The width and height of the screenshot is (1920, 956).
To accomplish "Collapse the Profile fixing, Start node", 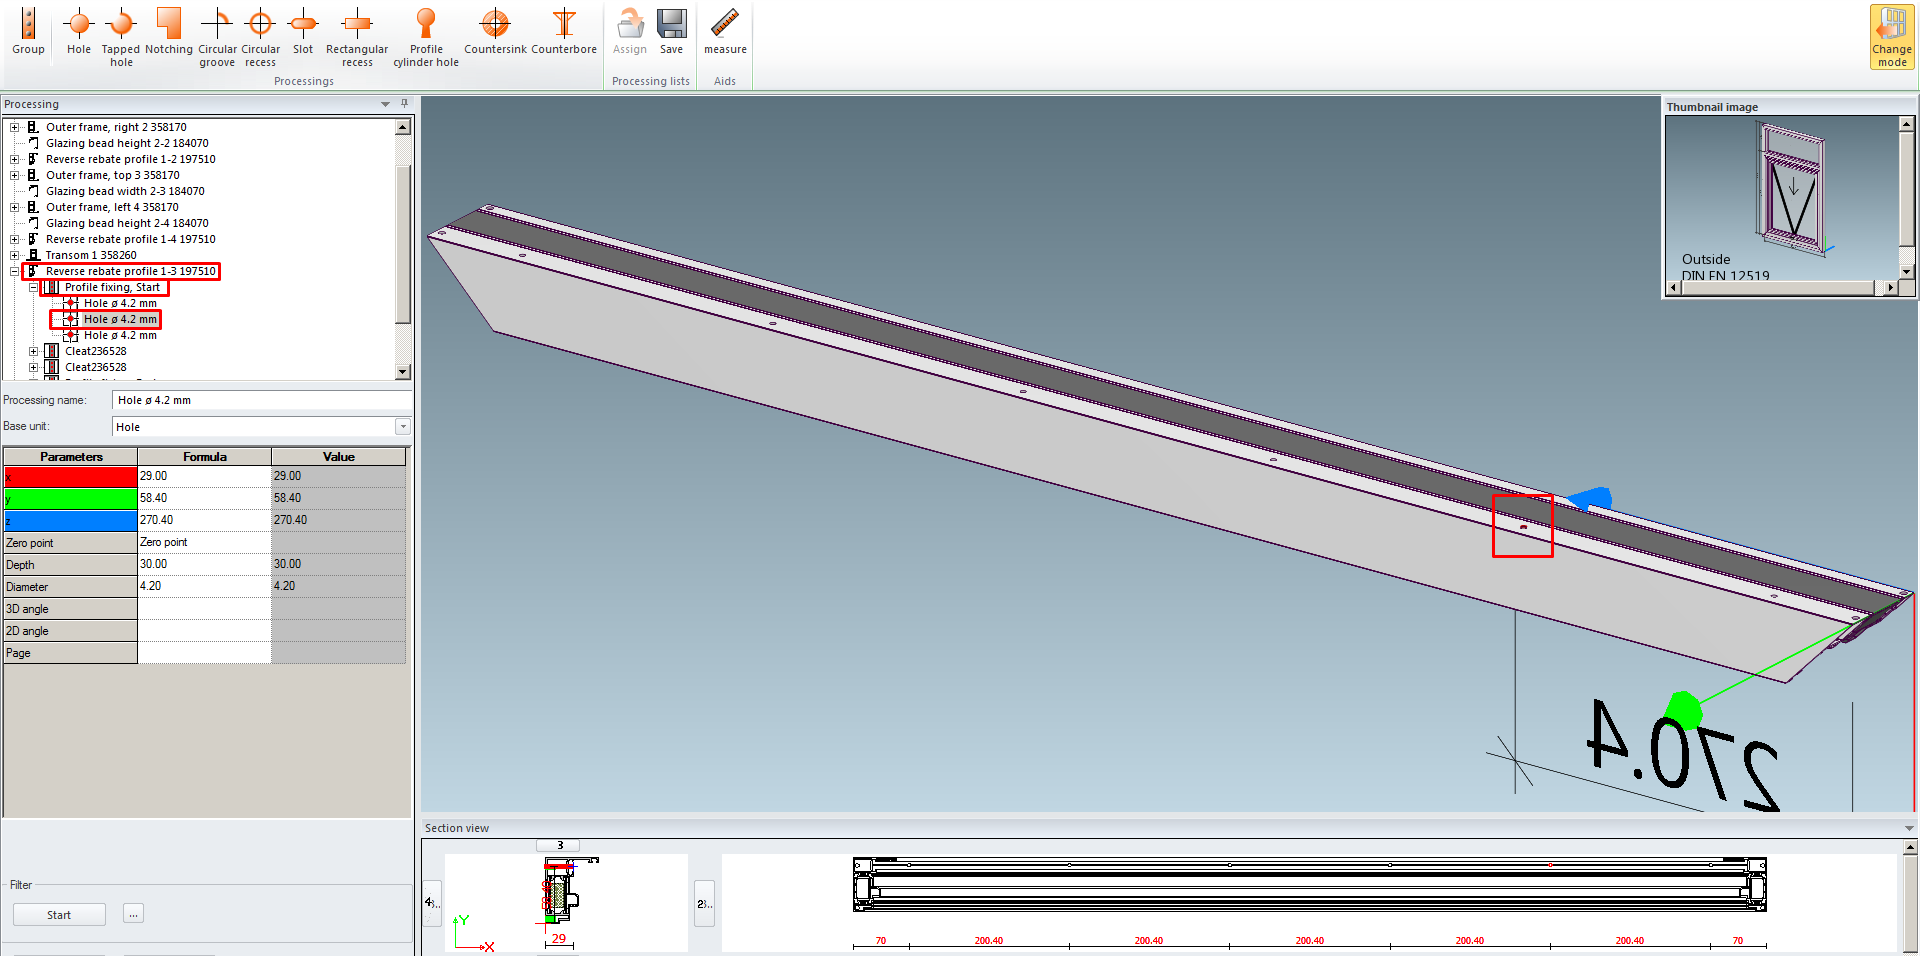I will (x=33, y=287).
